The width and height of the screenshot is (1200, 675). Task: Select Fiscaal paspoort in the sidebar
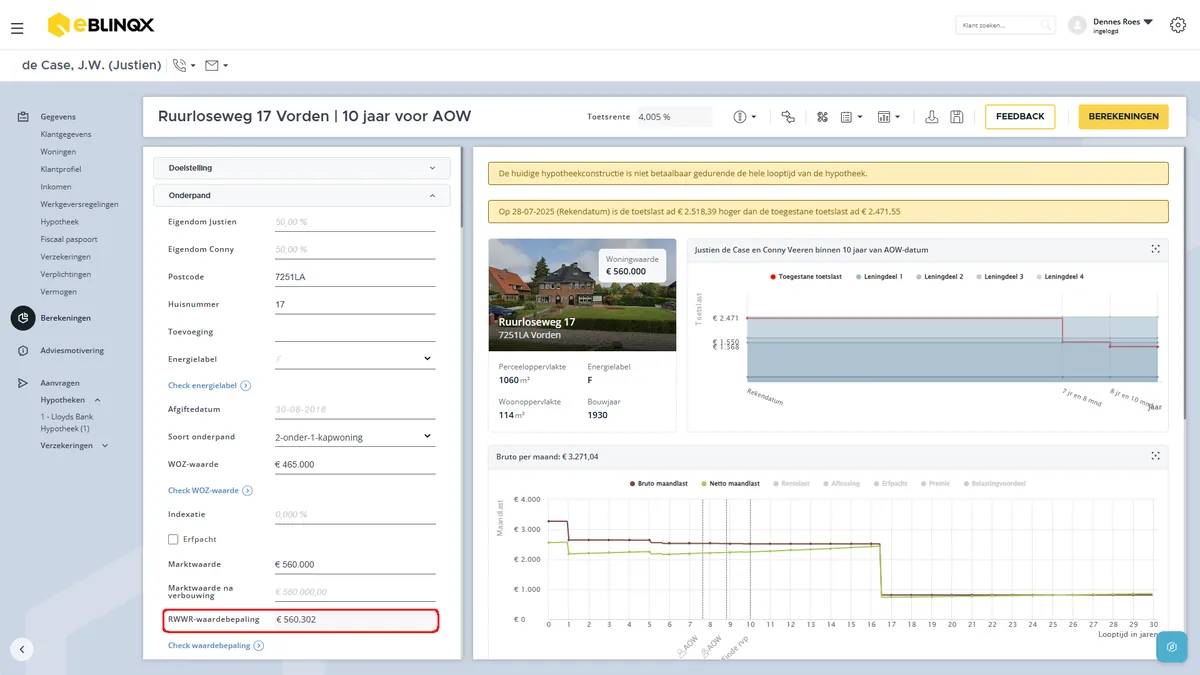coord(69,239)
